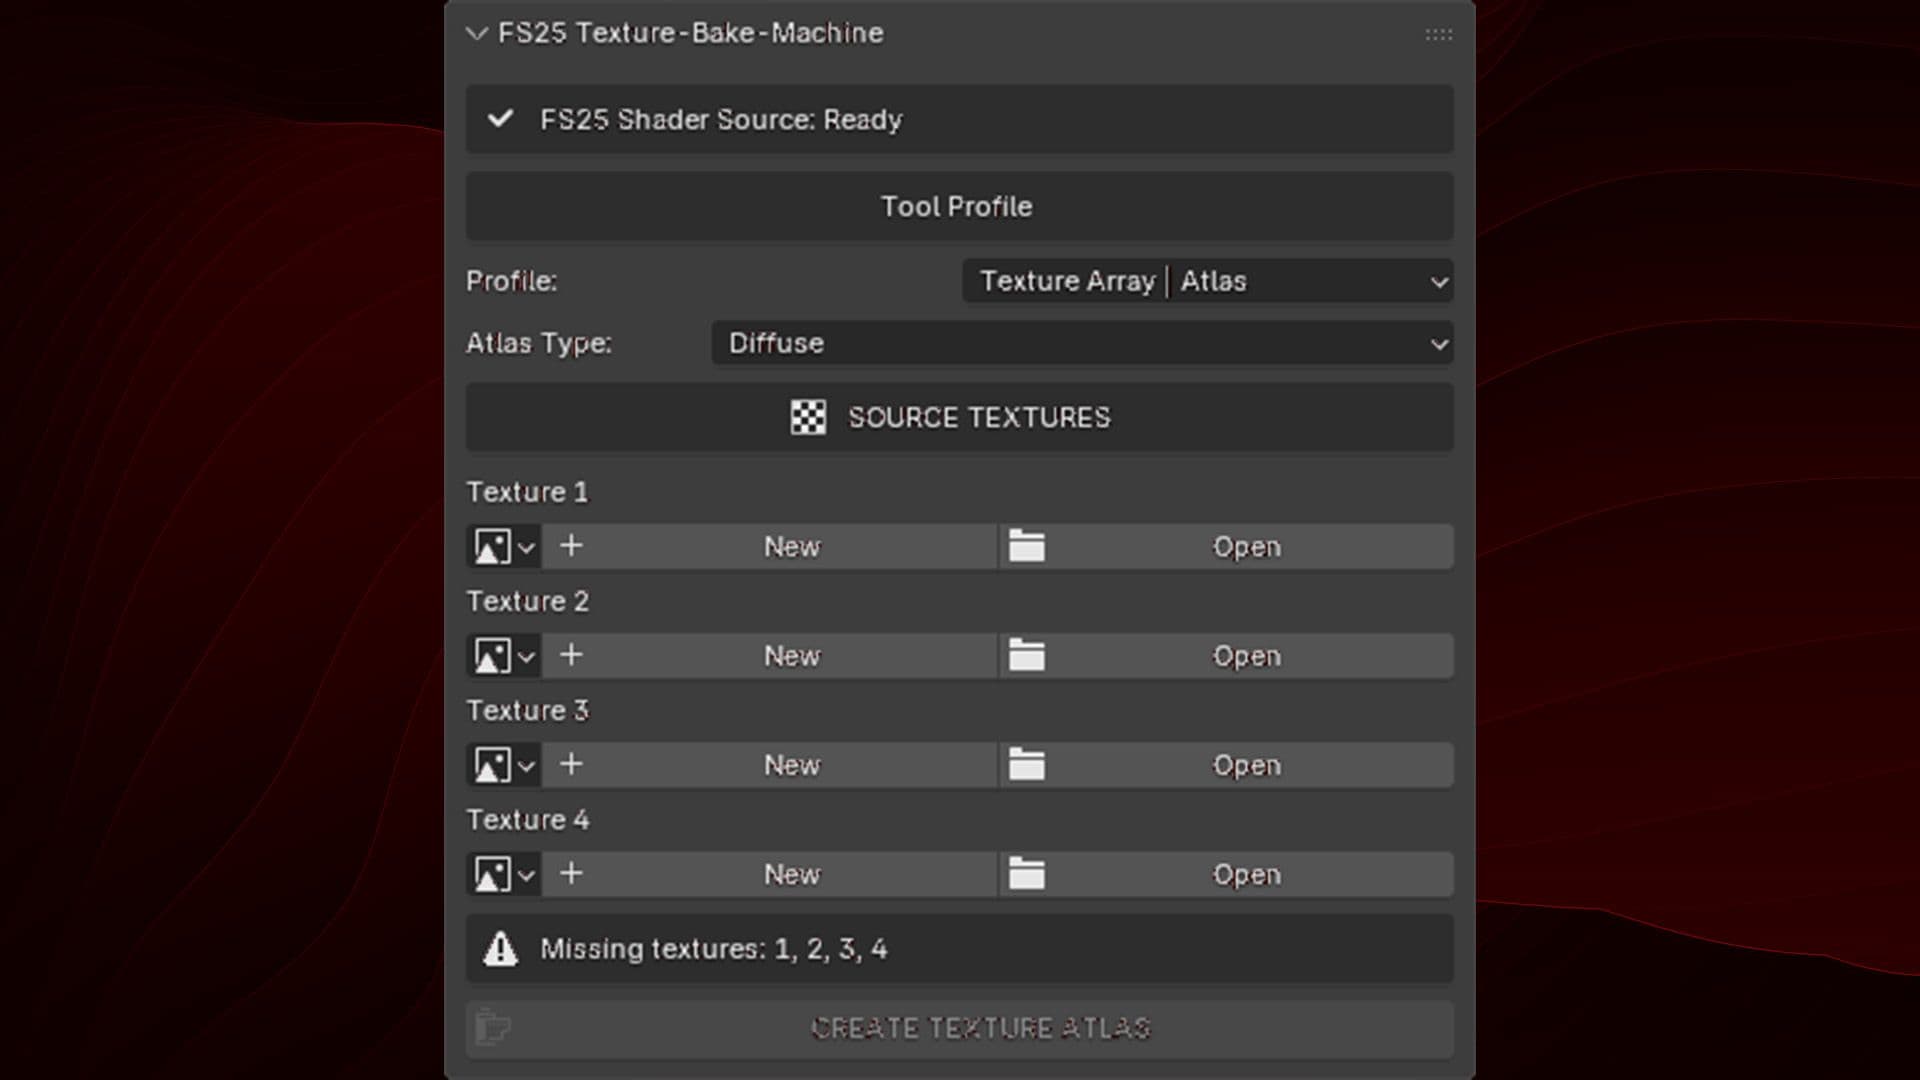Click the panel drag-handle dots icon
The width and height of the screenshot is (1920, 1080).
coord(1438,34)
